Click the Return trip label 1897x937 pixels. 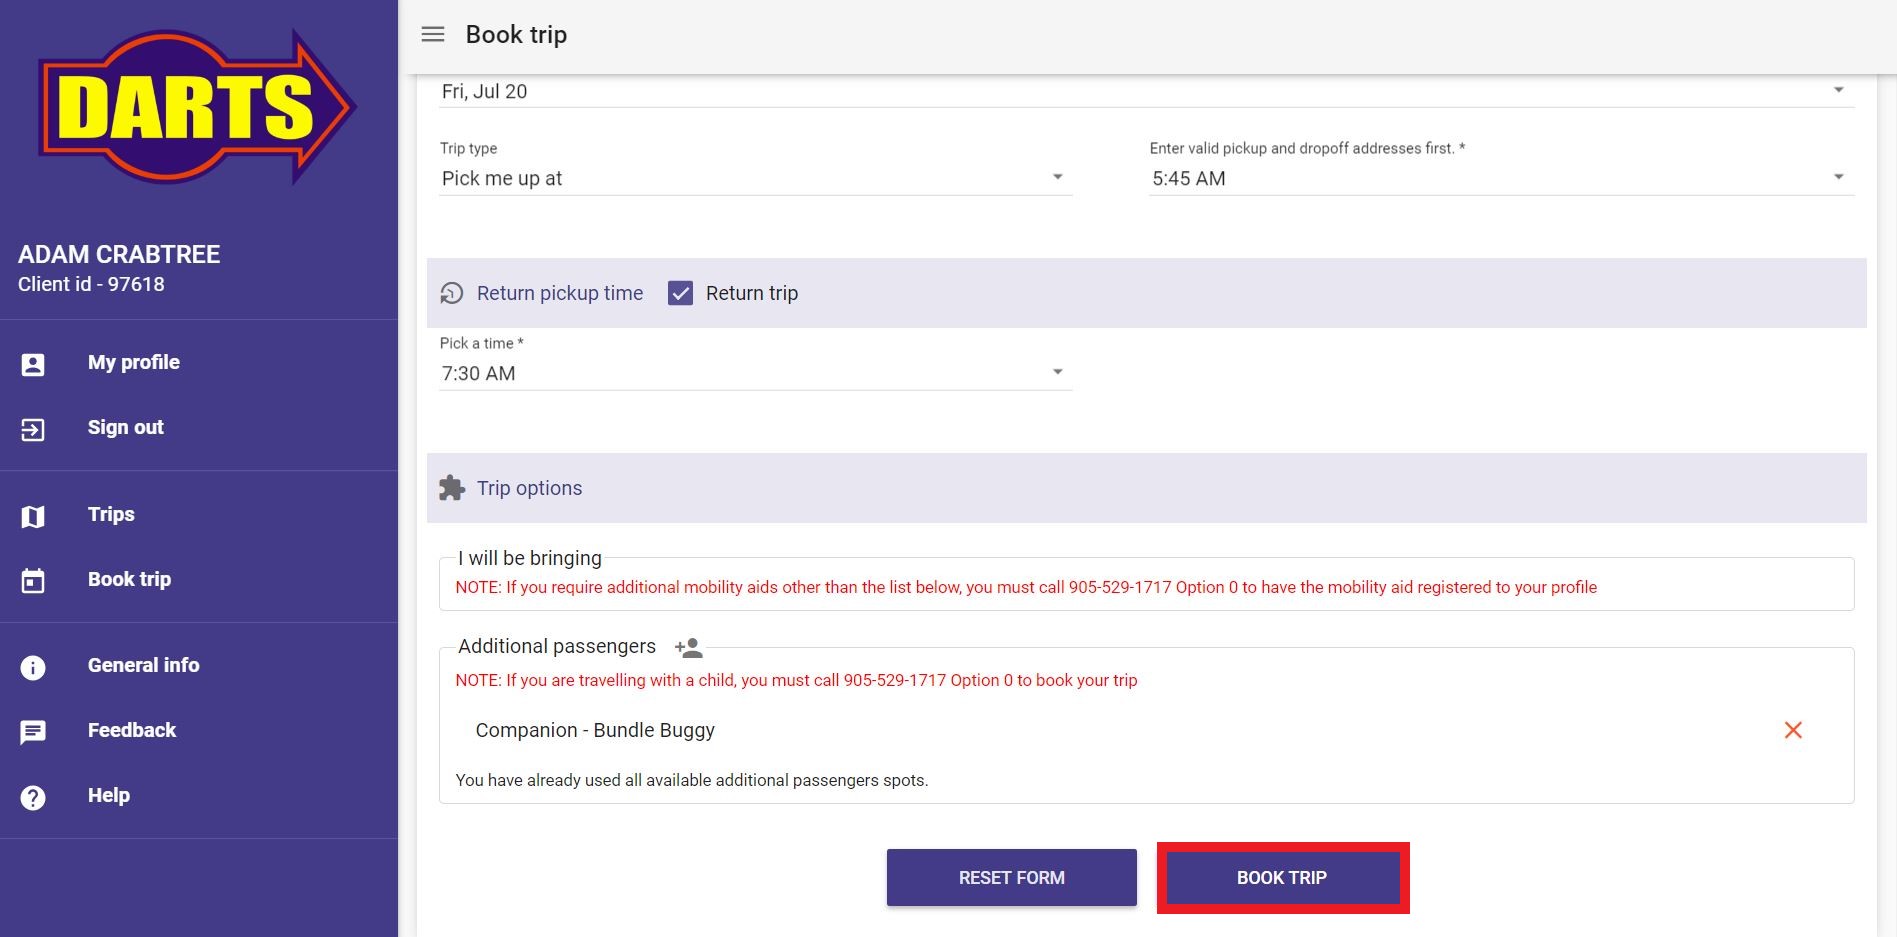752,293
